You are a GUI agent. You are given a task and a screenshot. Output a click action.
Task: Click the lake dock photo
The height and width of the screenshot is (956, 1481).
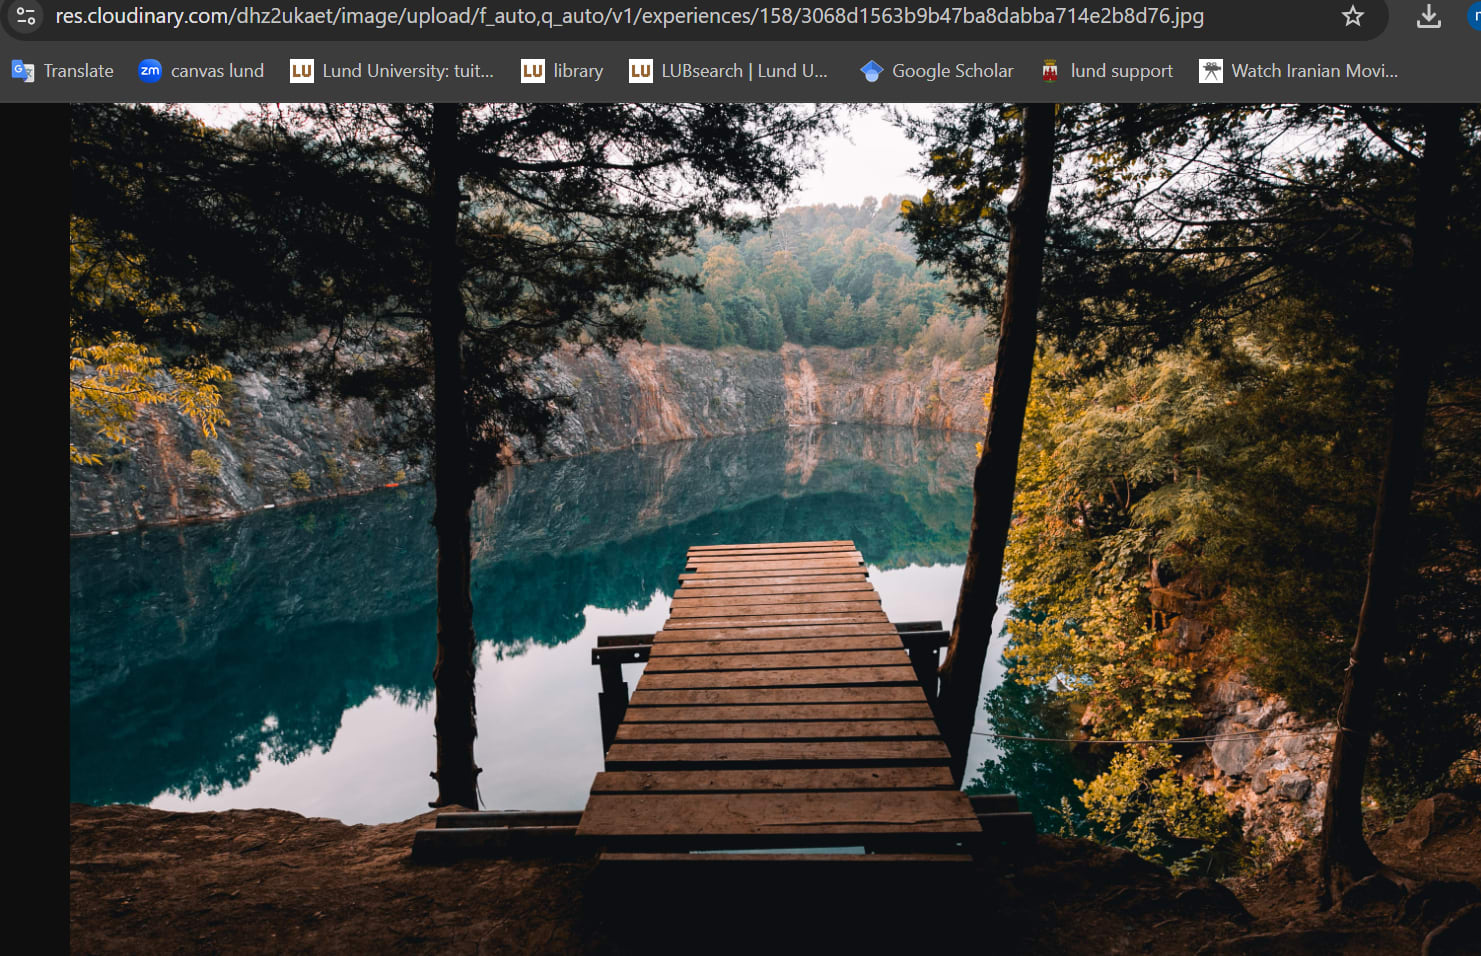[x=775, y=529]
